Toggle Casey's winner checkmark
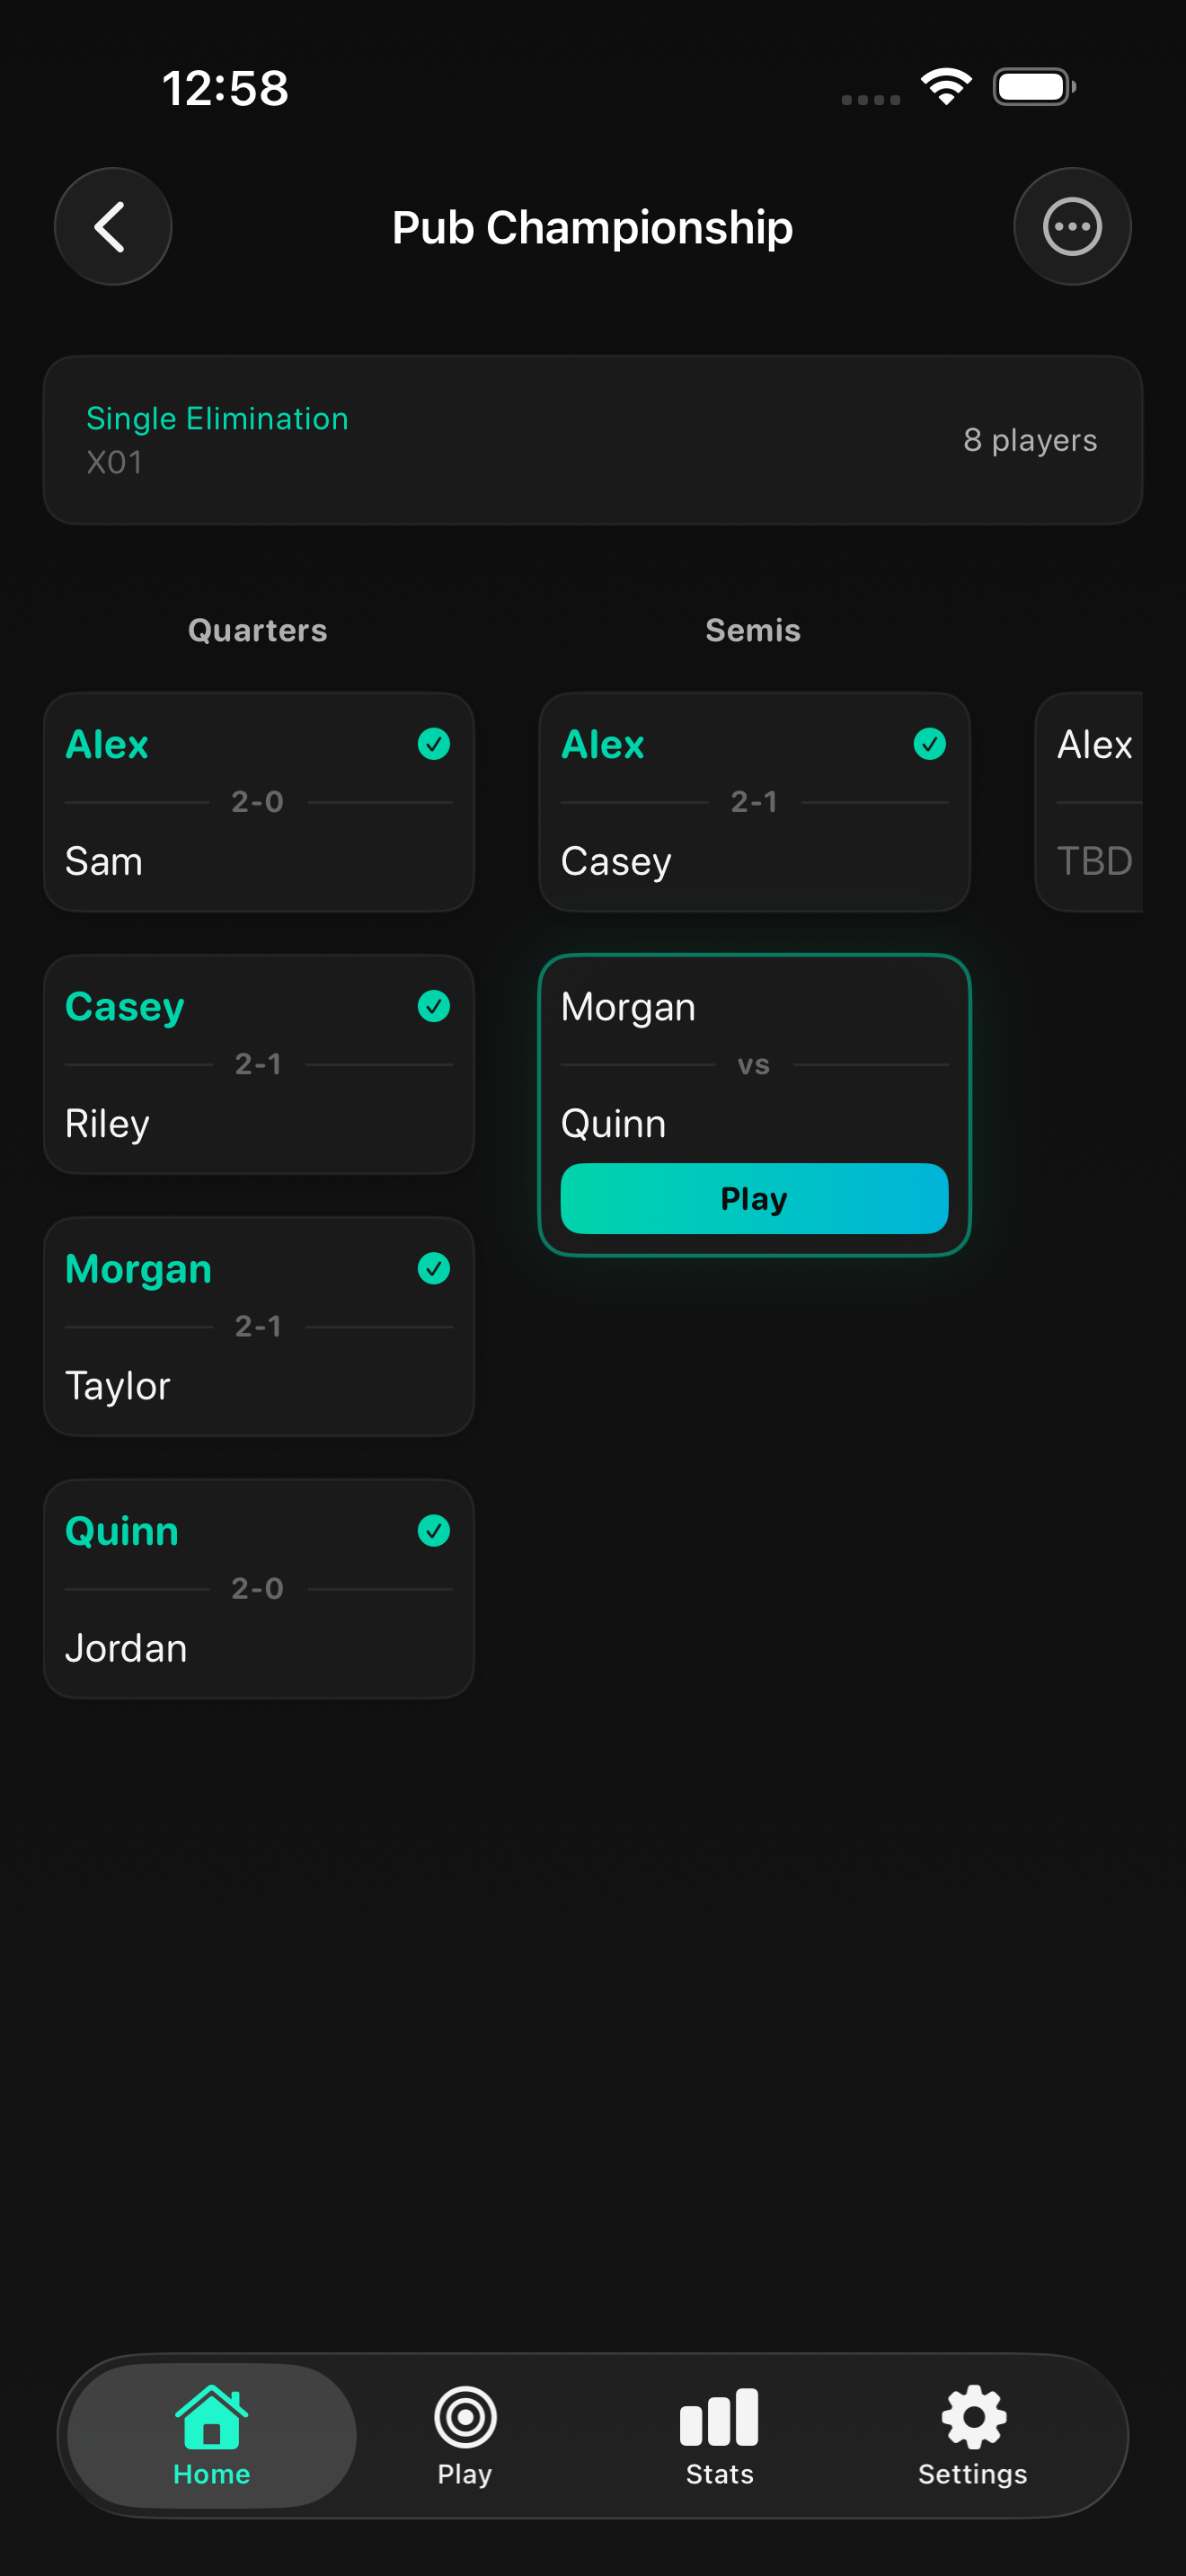This screenshot has width=1186, height=2576. pyautogui.click(x=433, y=1007)
